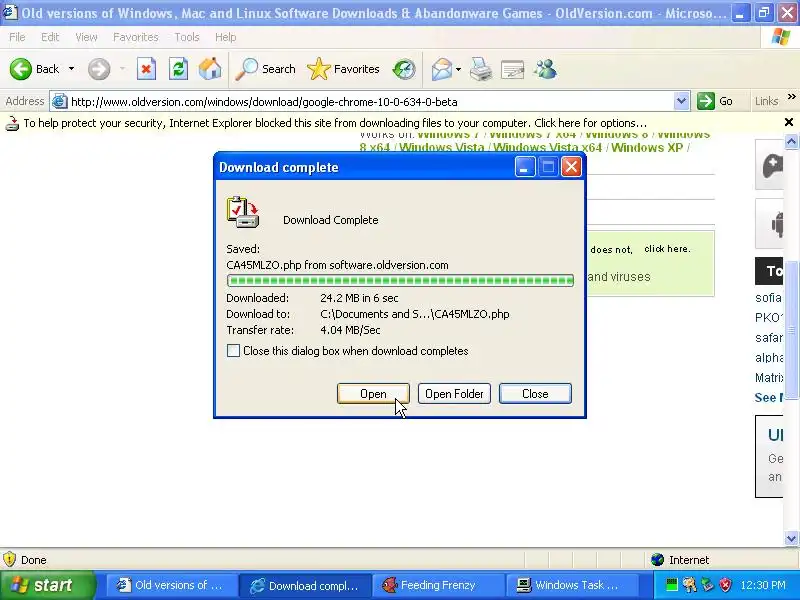Click Close button in download dialog
The width and height of the screenshot is (800, 600).
(535, 393)
